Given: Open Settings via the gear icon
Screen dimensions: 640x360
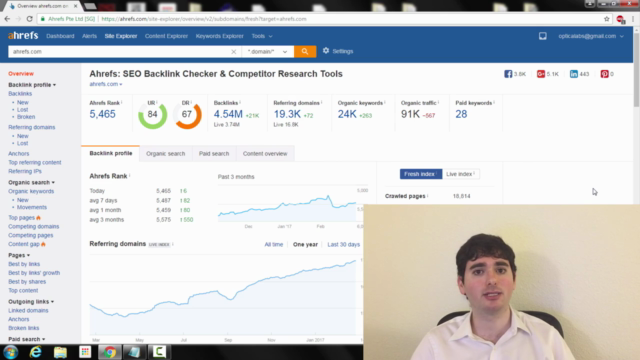Looking at the screenshot, I should coord(326,51).
